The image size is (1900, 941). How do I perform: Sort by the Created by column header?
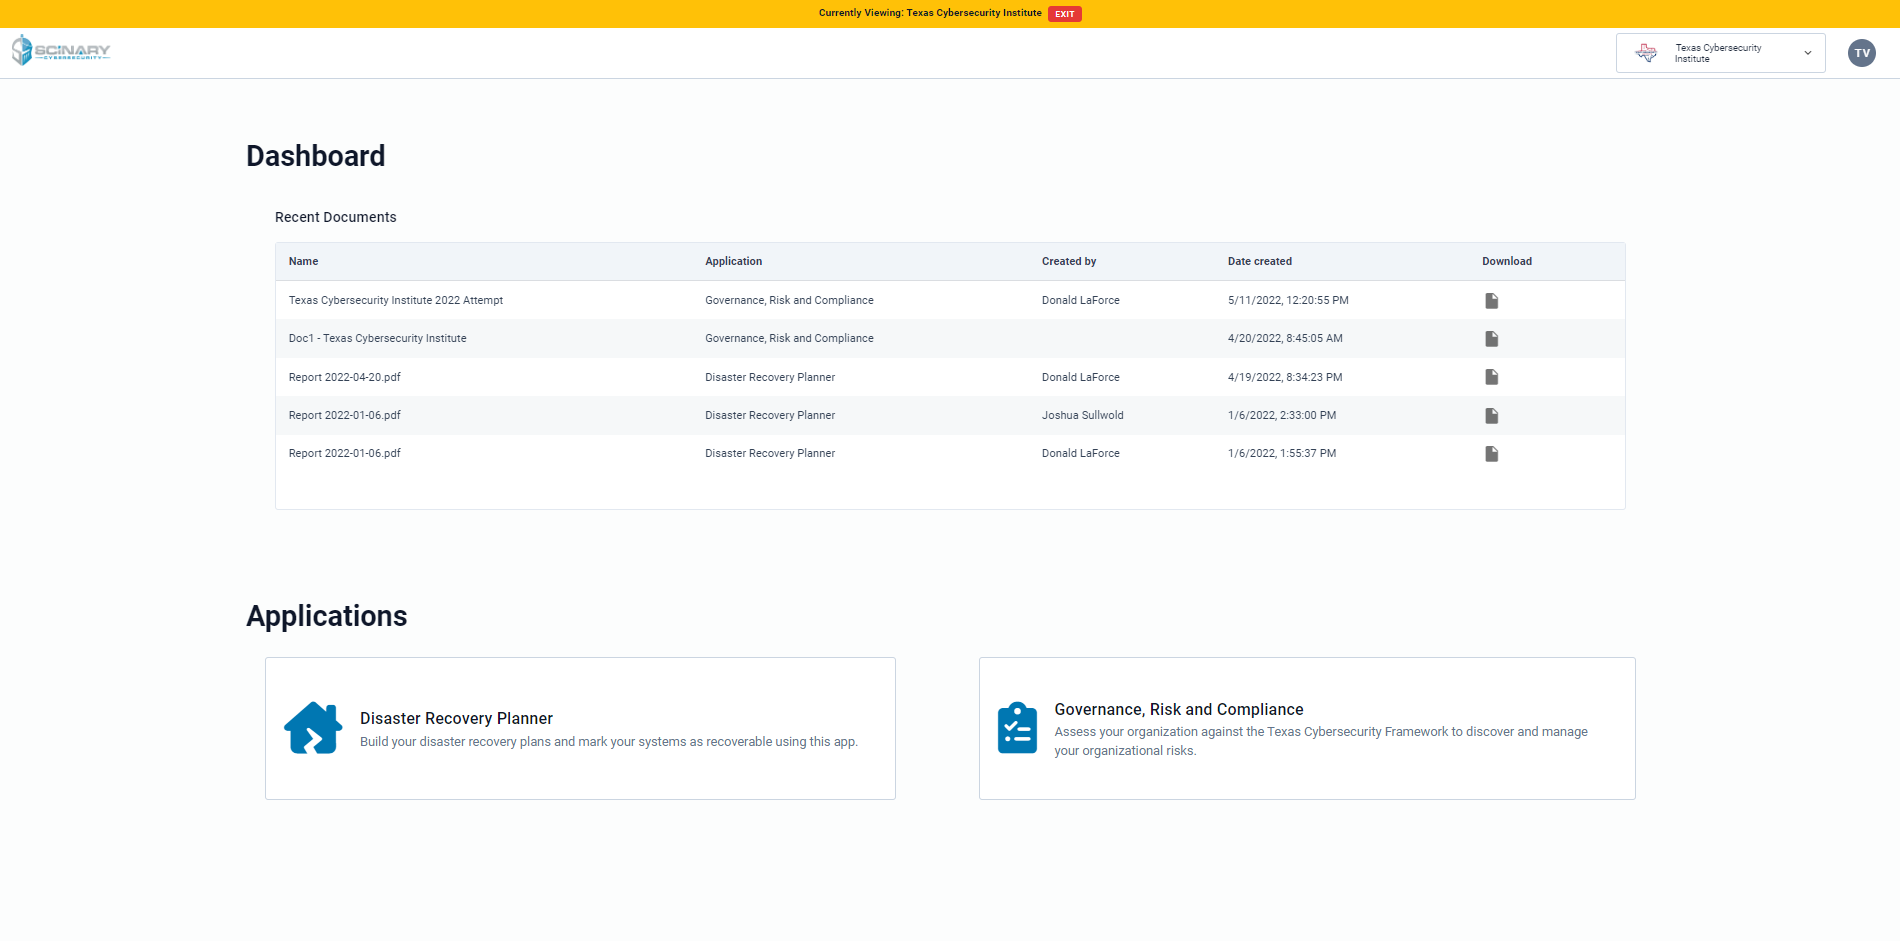coord(1069,262)
